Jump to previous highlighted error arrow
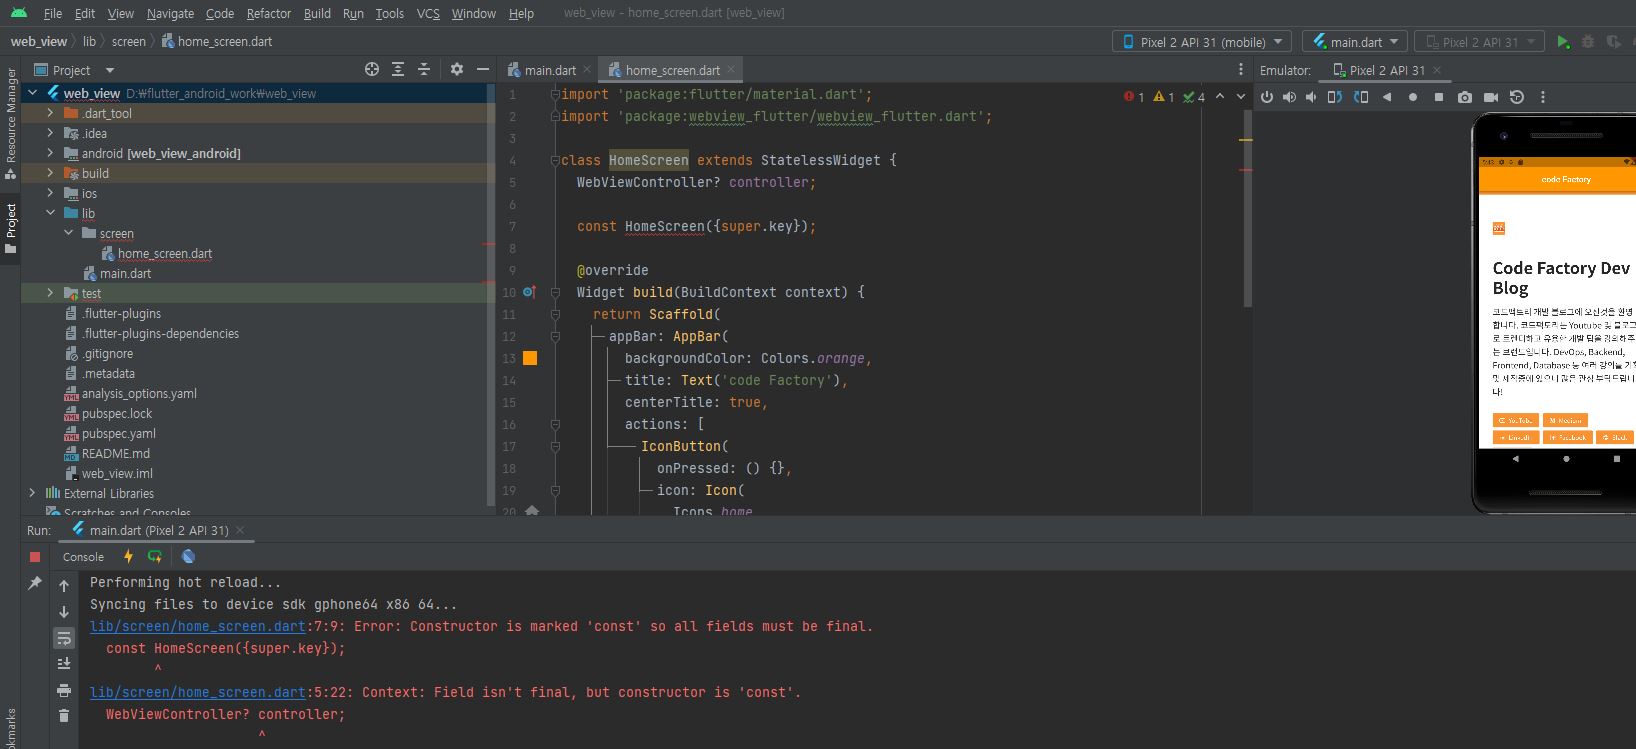 point(1220,96)
